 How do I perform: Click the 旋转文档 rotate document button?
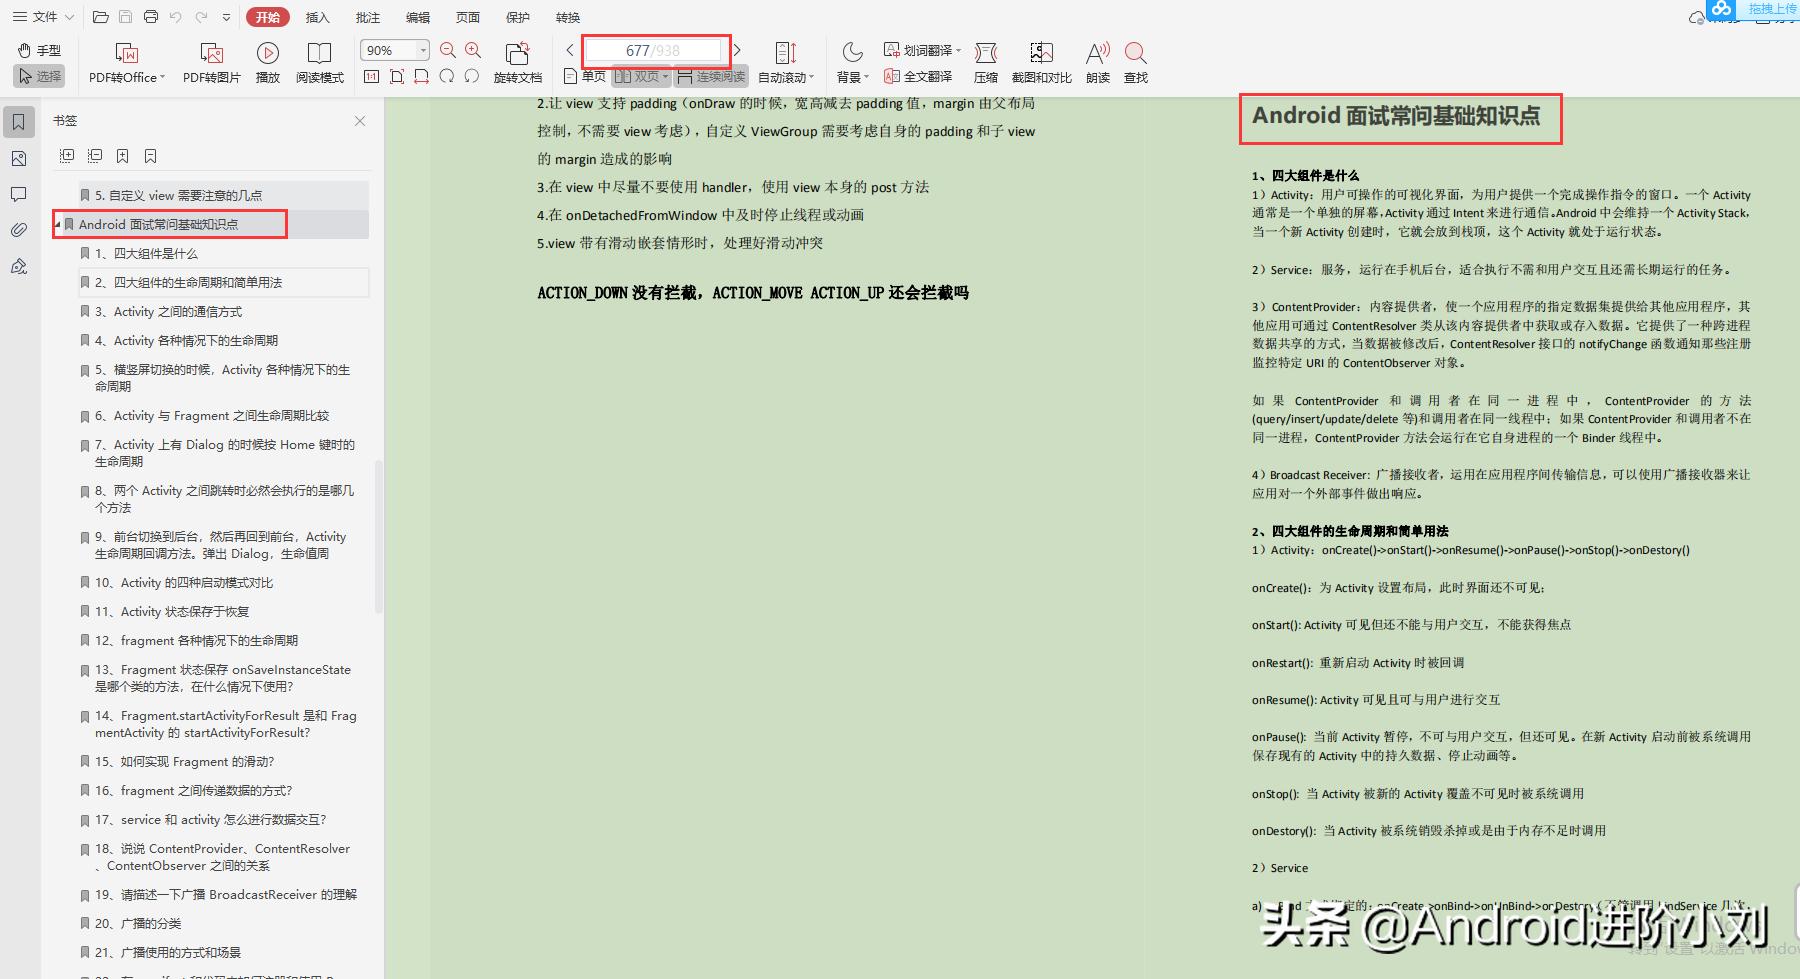pos(518,62)
